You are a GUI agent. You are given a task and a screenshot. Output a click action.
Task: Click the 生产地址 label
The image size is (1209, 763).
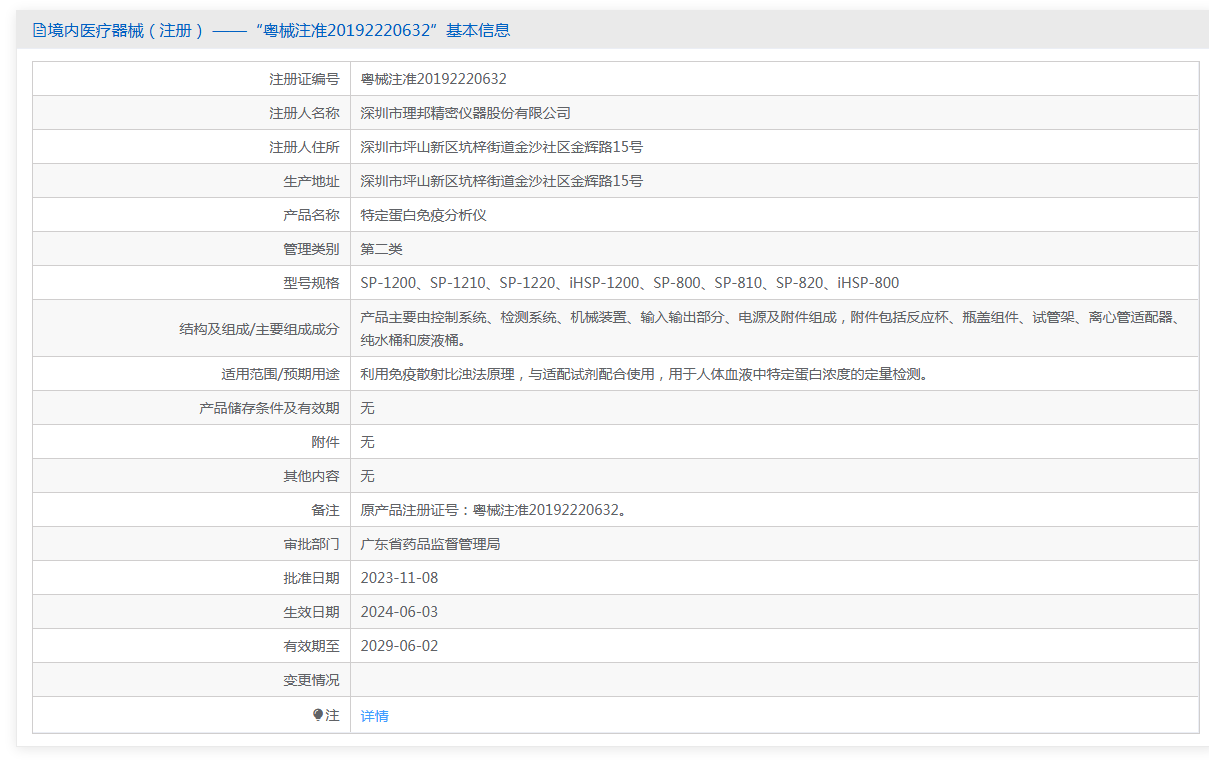[x=311, y=181]
